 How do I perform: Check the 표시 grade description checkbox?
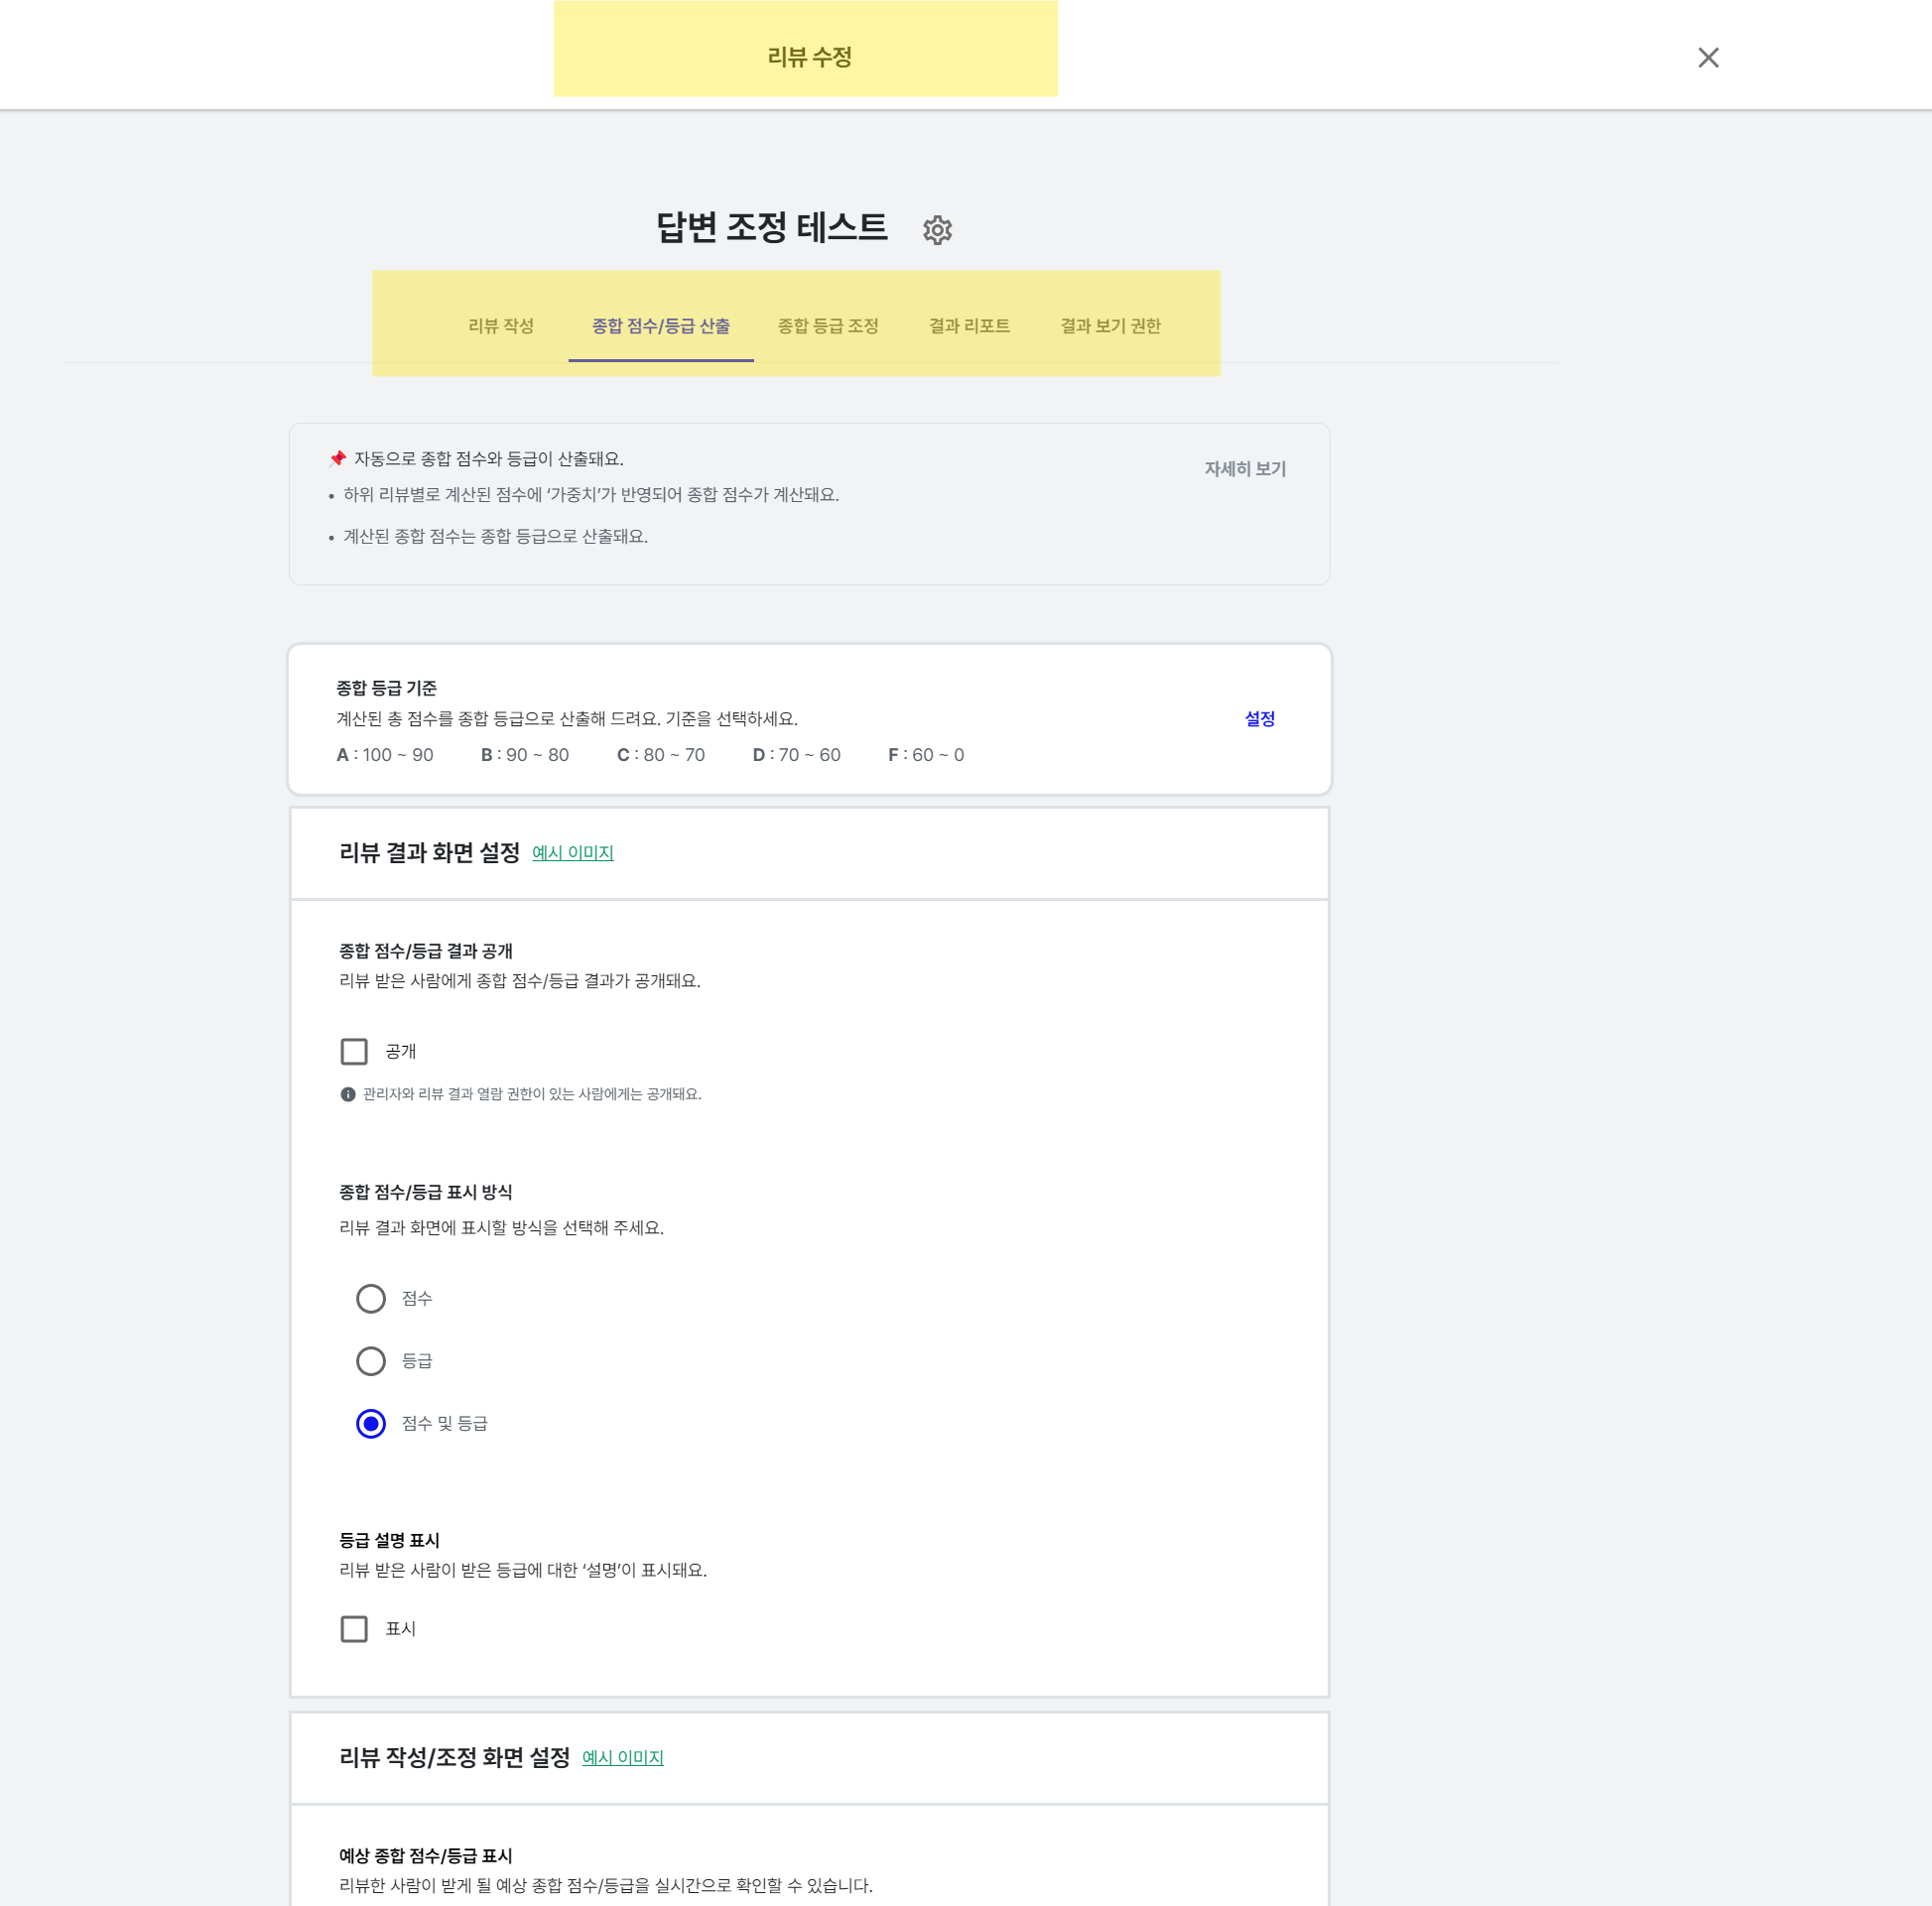(354, 1628)
